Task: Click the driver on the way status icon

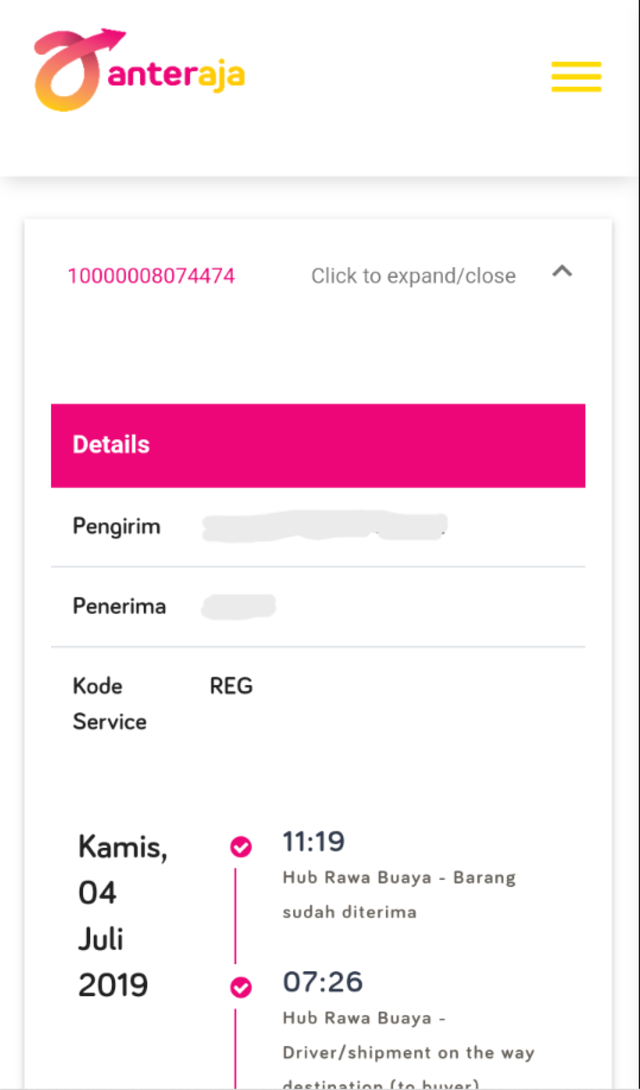Action: [x=242, y=986]
